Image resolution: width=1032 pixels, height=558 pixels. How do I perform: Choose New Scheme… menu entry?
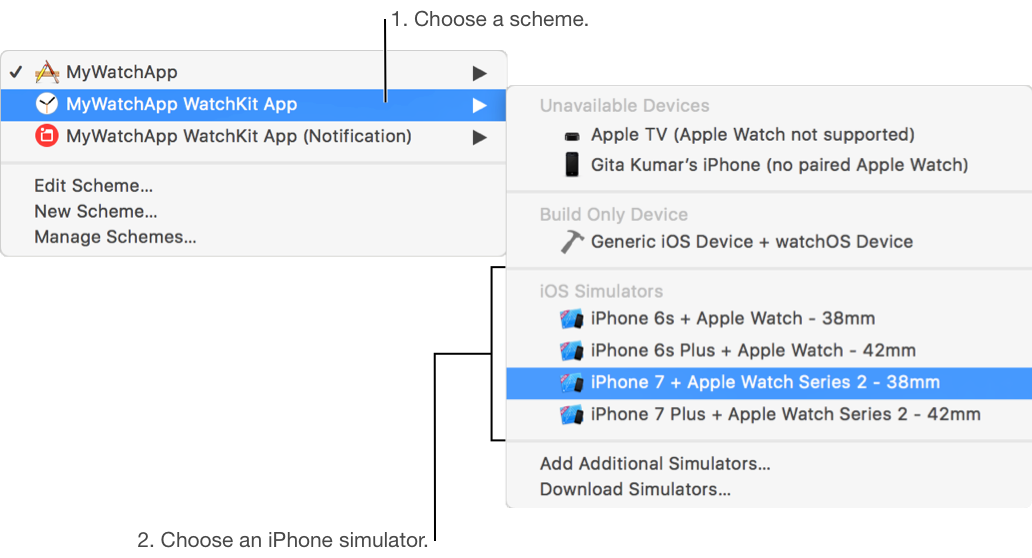(x=95, y=211)
